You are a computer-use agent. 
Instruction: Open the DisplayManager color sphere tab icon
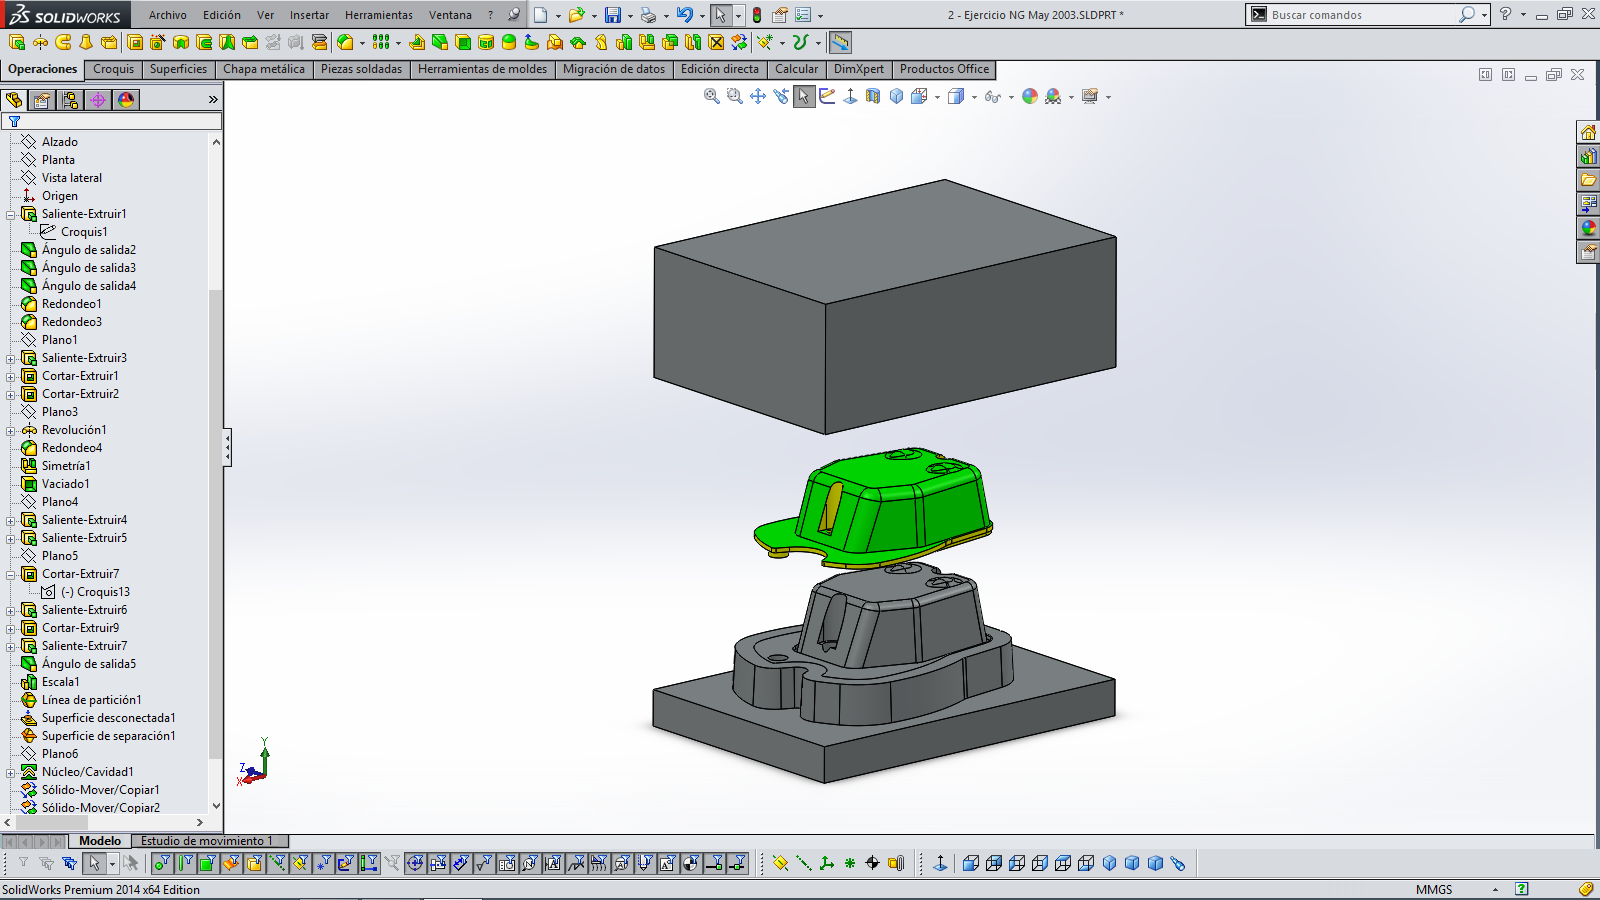point(126,100)
